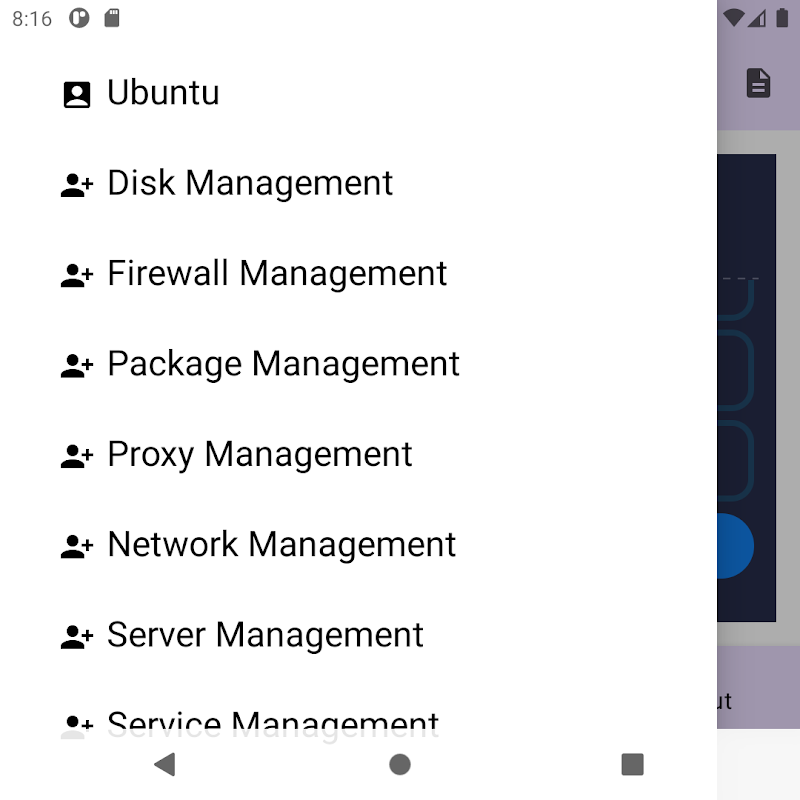The width and height of the screenshot is (800, 800).
Task: Select Network Management
Action: [281, 545]
